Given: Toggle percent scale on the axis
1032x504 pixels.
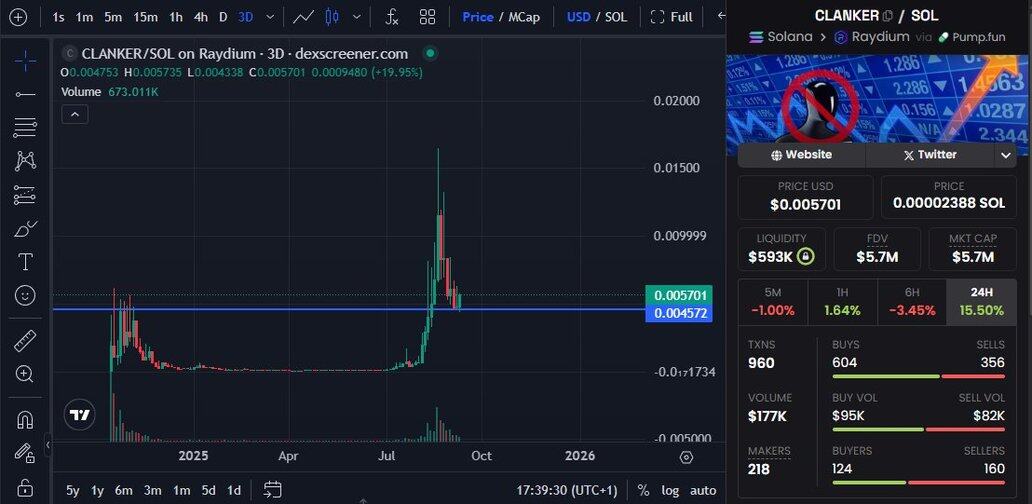Looking at the screenshot, I should (643, 490).
